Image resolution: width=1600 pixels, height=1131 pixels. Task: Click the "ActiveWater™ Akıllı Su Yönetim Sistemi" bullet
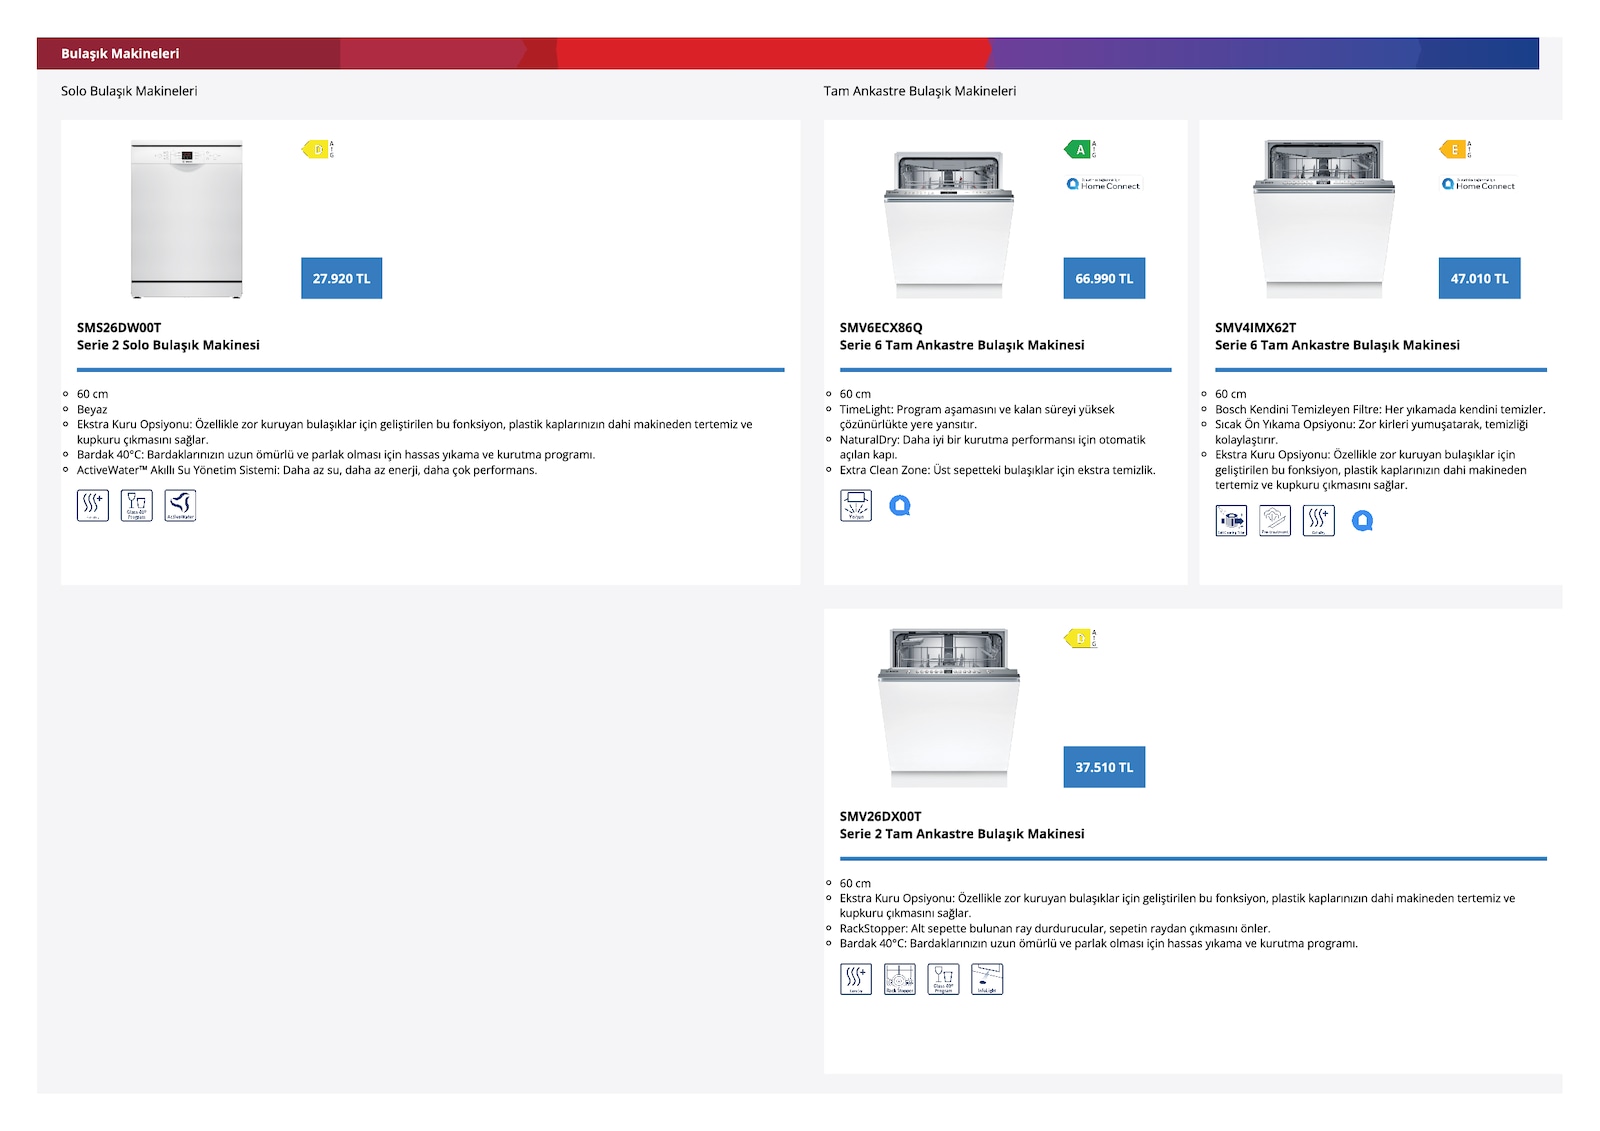pyautogui.click(x=307, y=470)
